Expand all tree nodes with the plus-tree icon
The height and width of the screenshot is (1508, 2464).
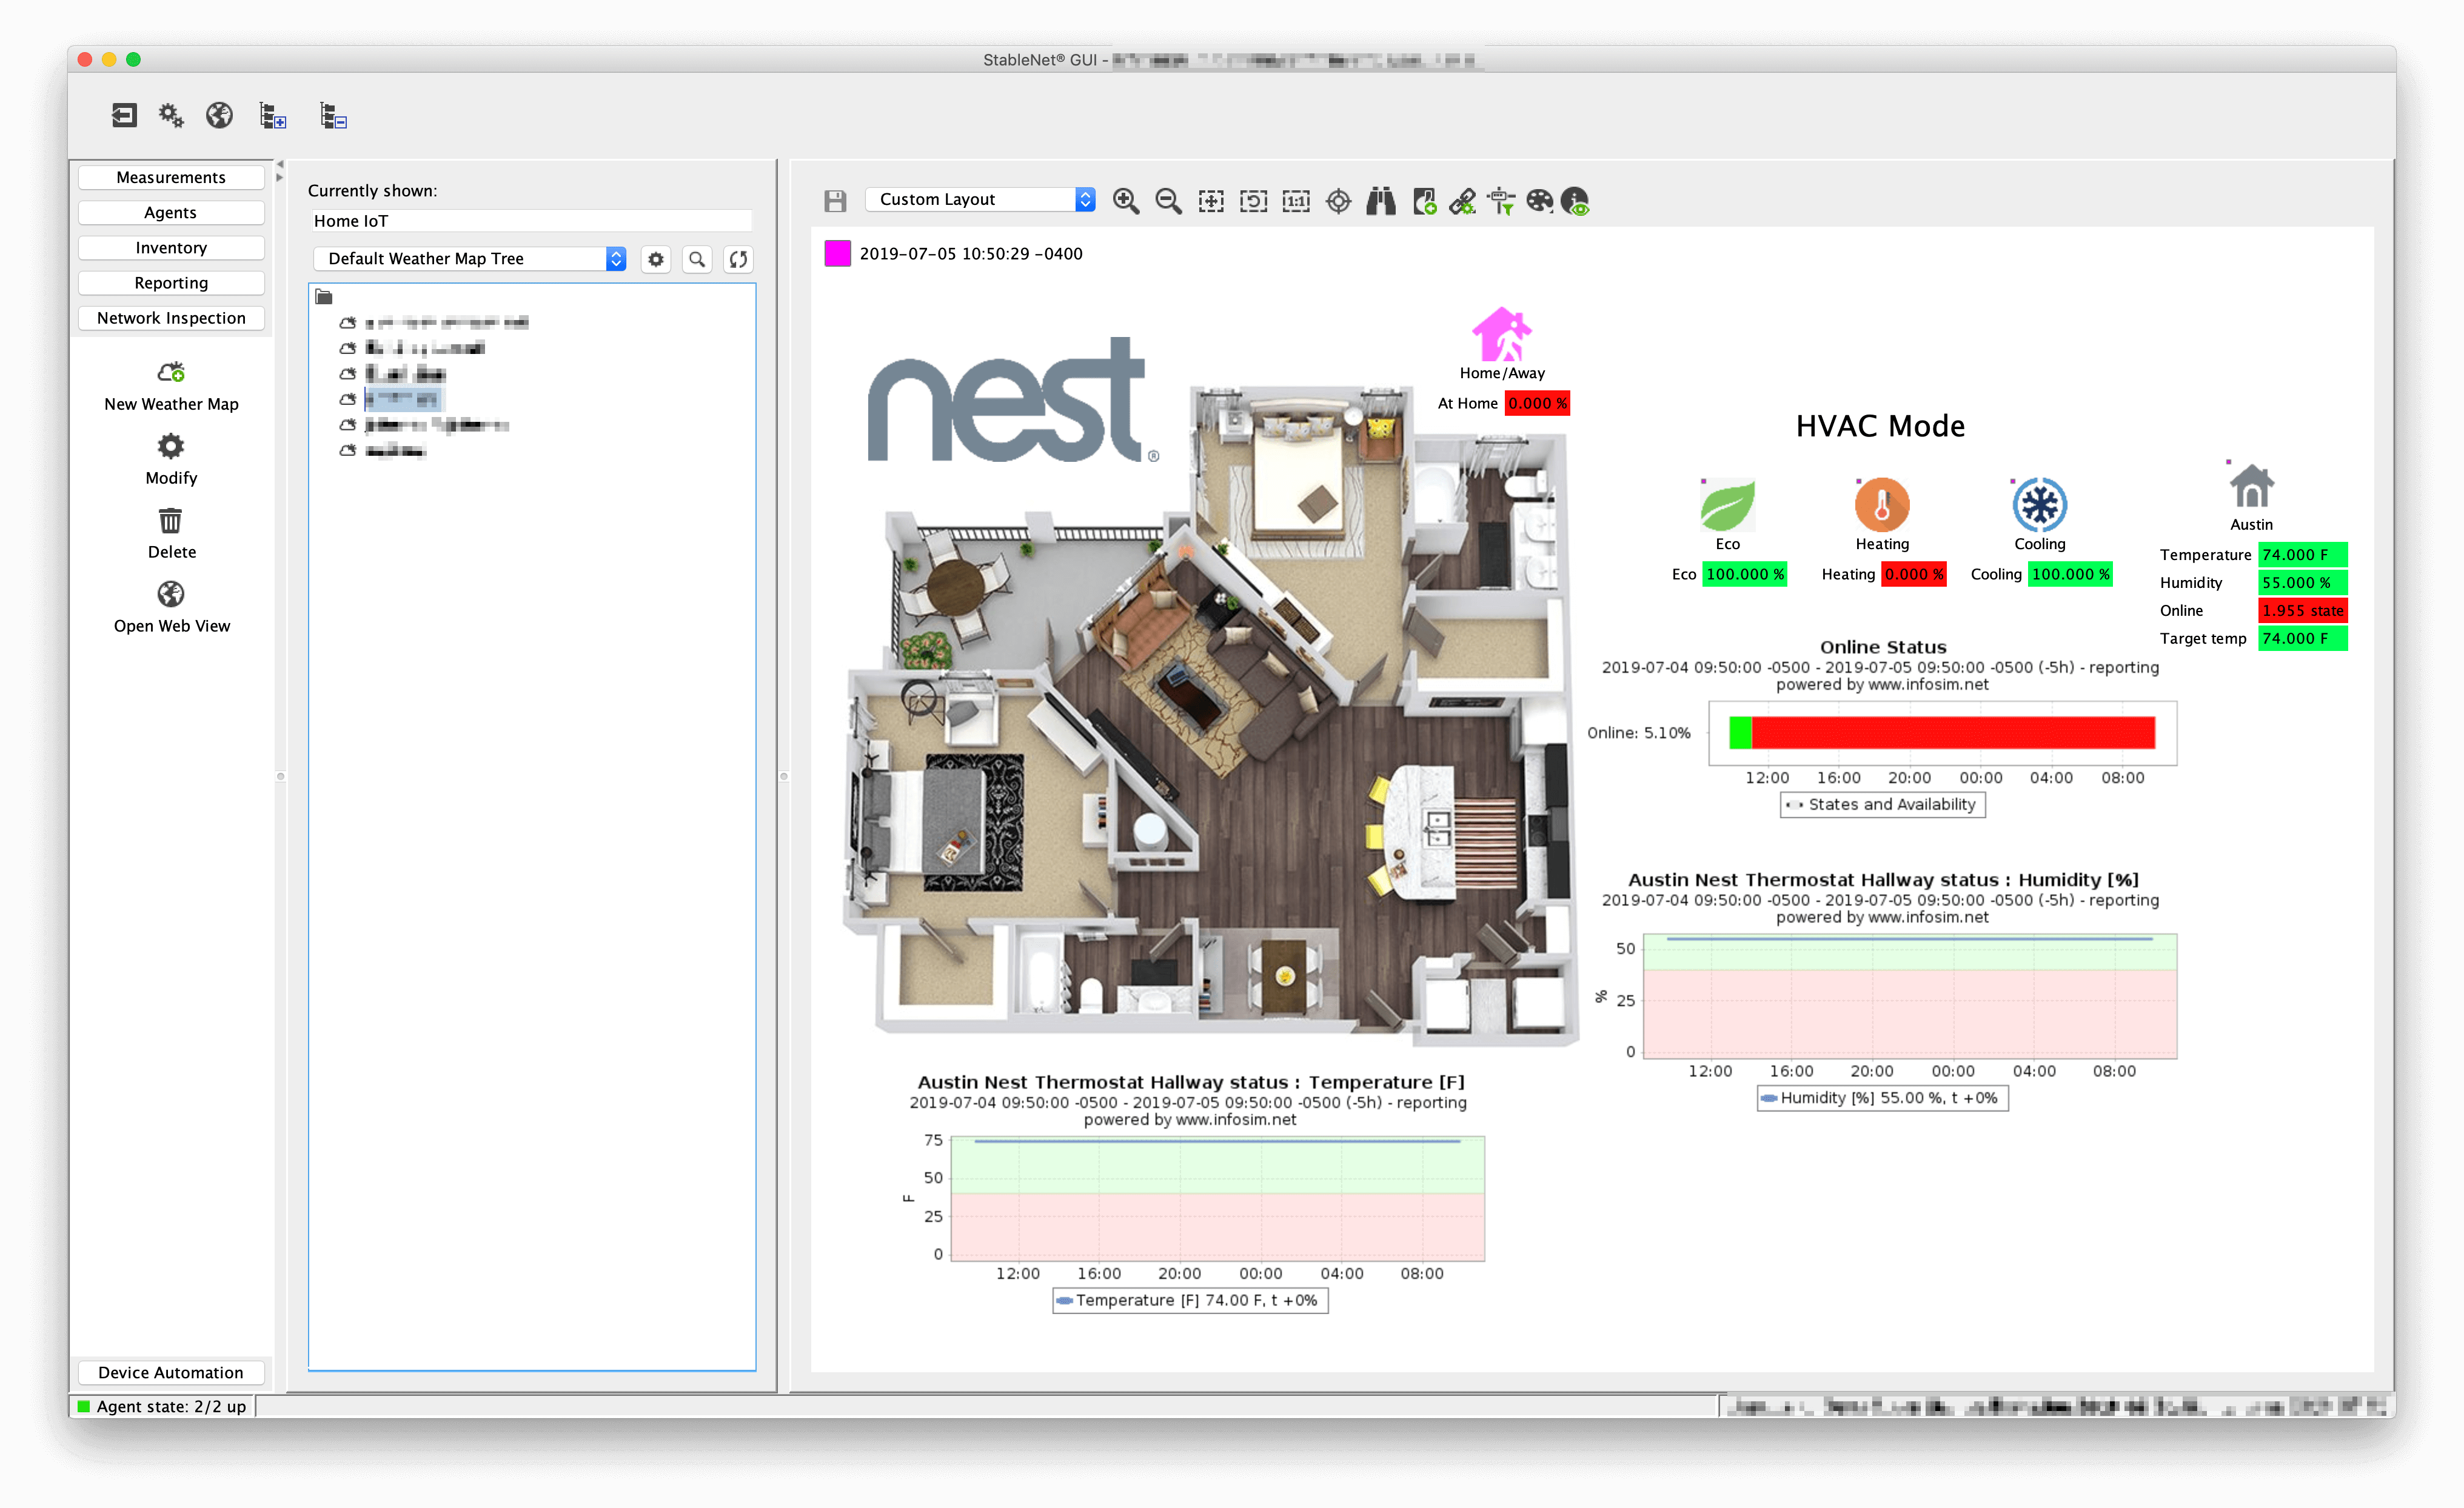click(273, 116)
